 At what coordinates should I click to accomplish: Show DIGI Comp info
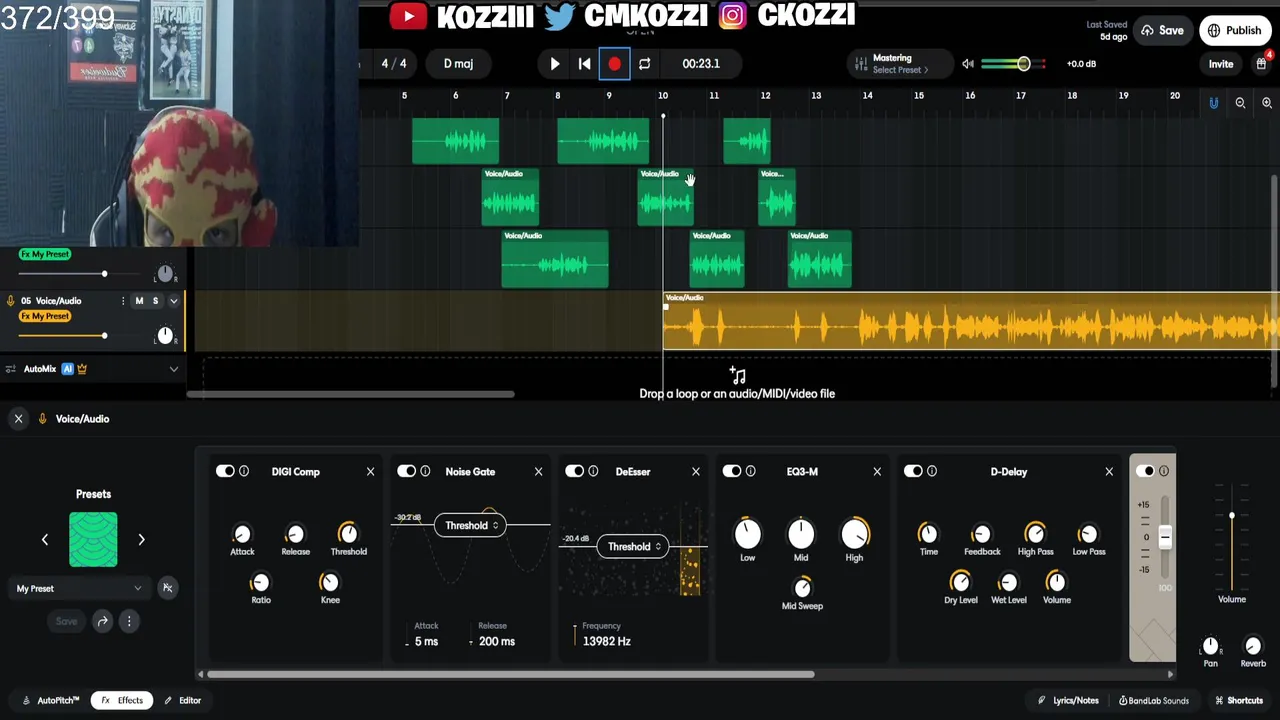[x=244, y=471]
